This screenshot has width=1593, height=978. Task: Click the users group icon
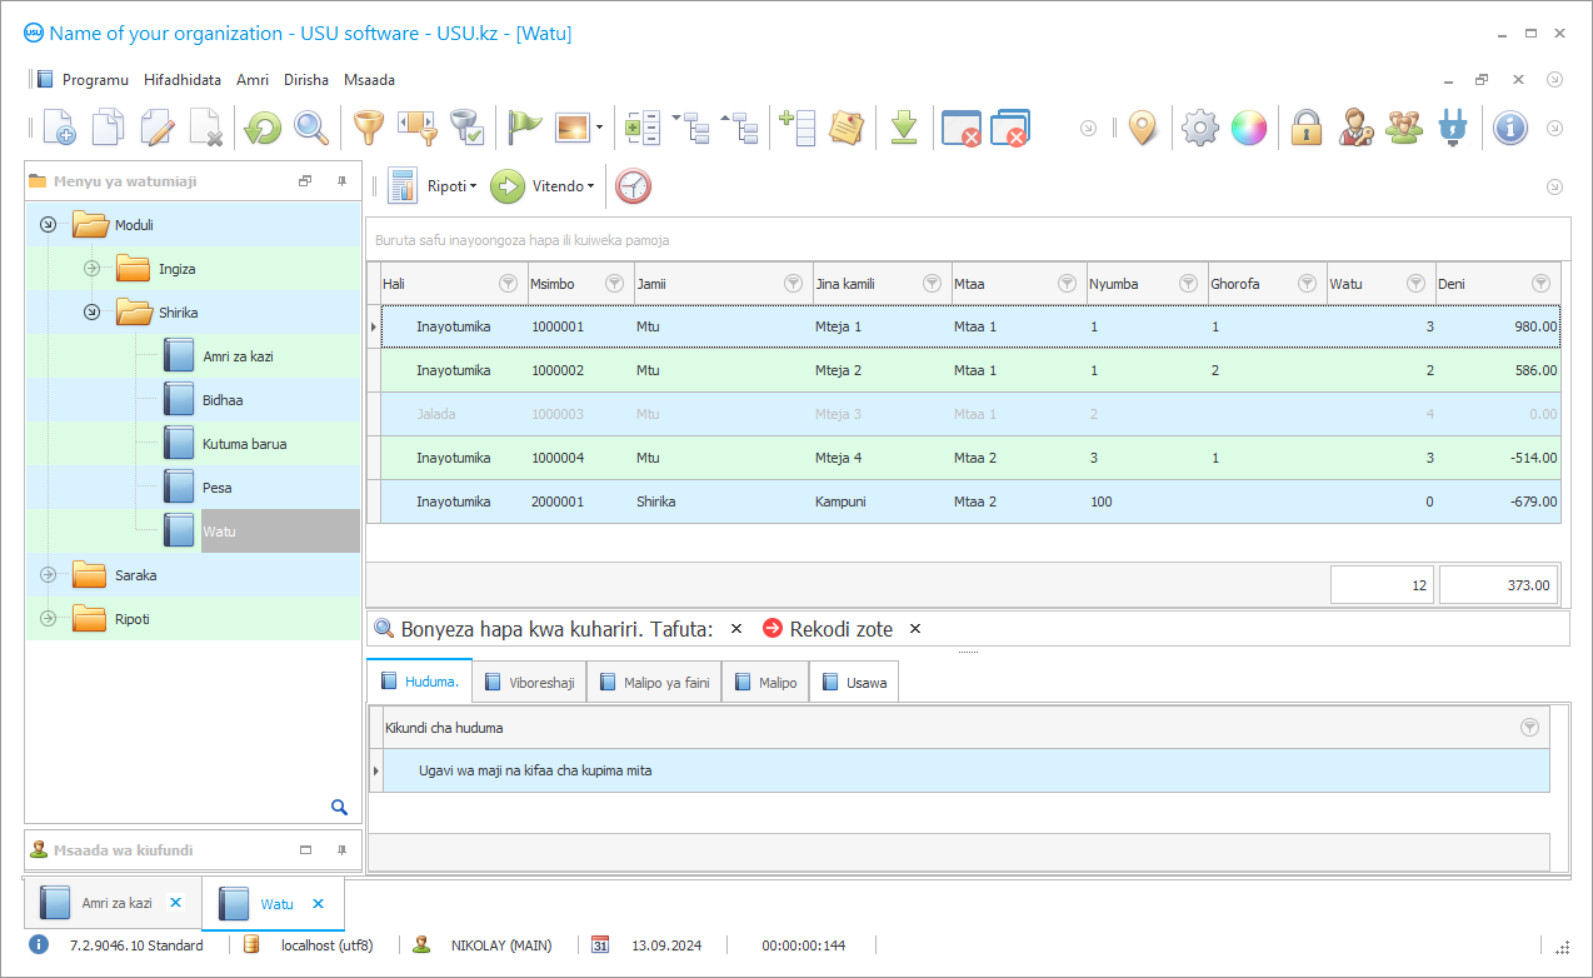pyautogui.click(x=1404, y=128)
